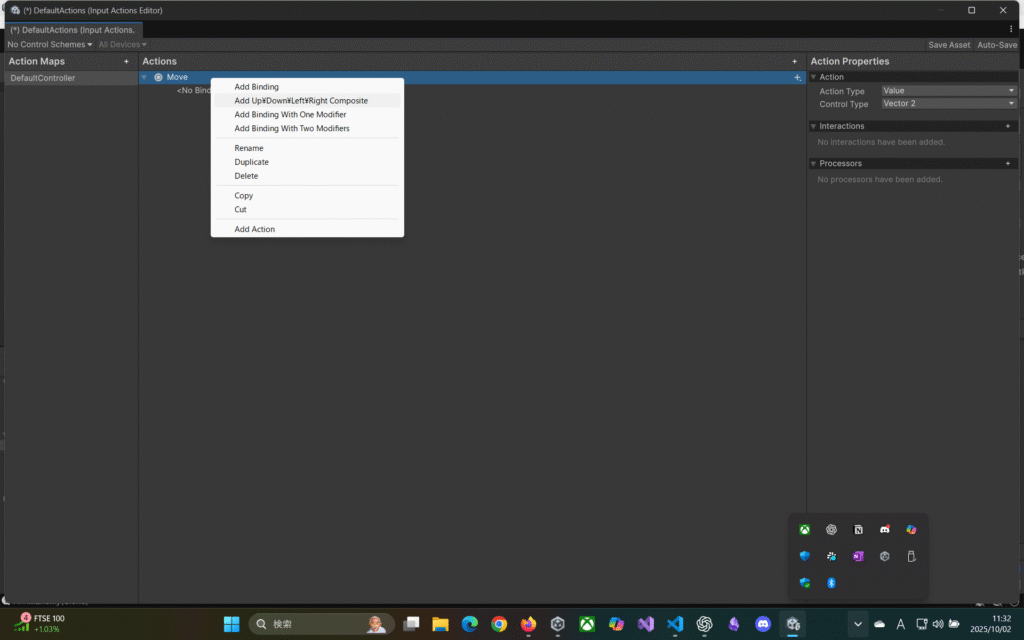Open the kebab menu of the editor window

coord(1011,29)
